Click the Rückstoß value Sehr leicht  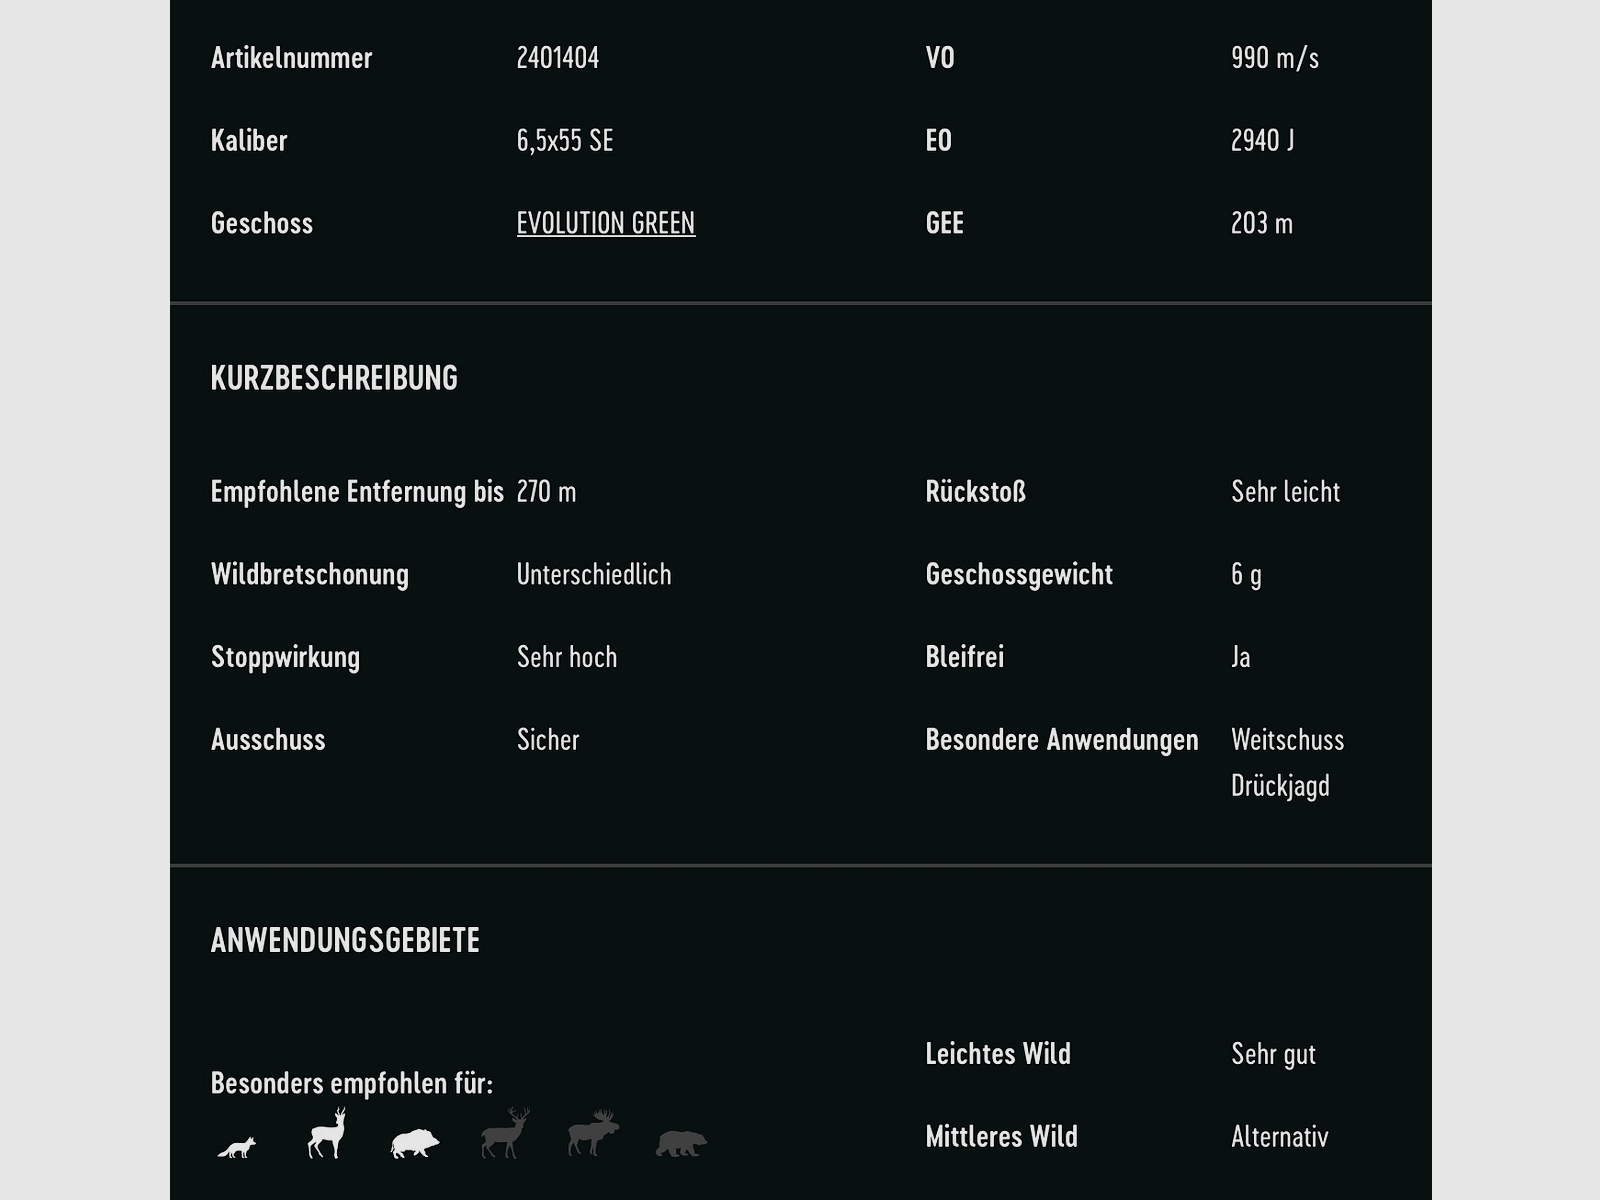coord(1285,492)
